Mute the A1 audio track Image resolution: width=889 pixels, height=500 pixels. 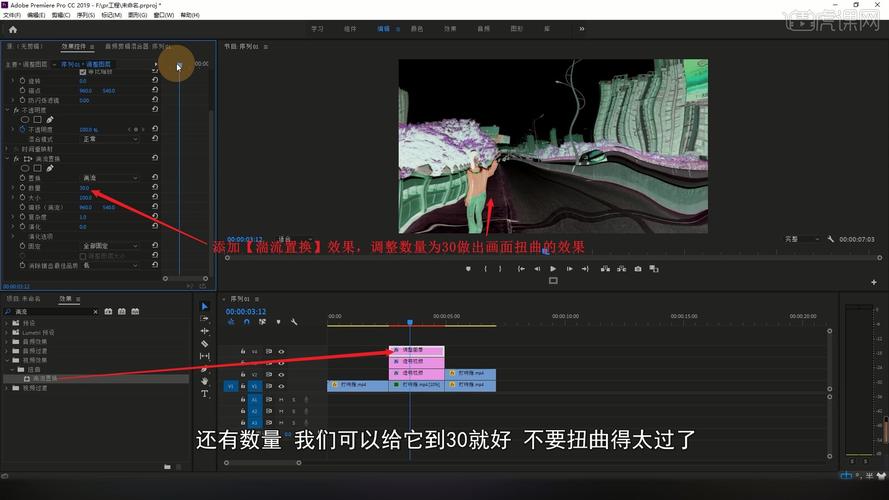pyautogui.click(x=281, y=400)
